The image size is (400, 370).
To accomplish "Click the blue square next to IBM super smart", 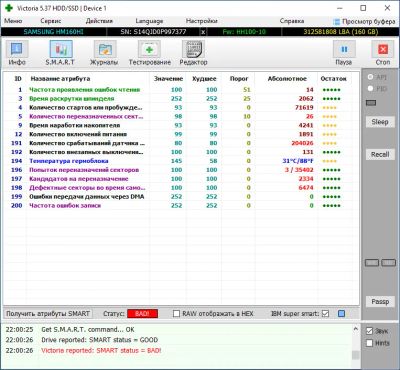I will click(341, 314).
